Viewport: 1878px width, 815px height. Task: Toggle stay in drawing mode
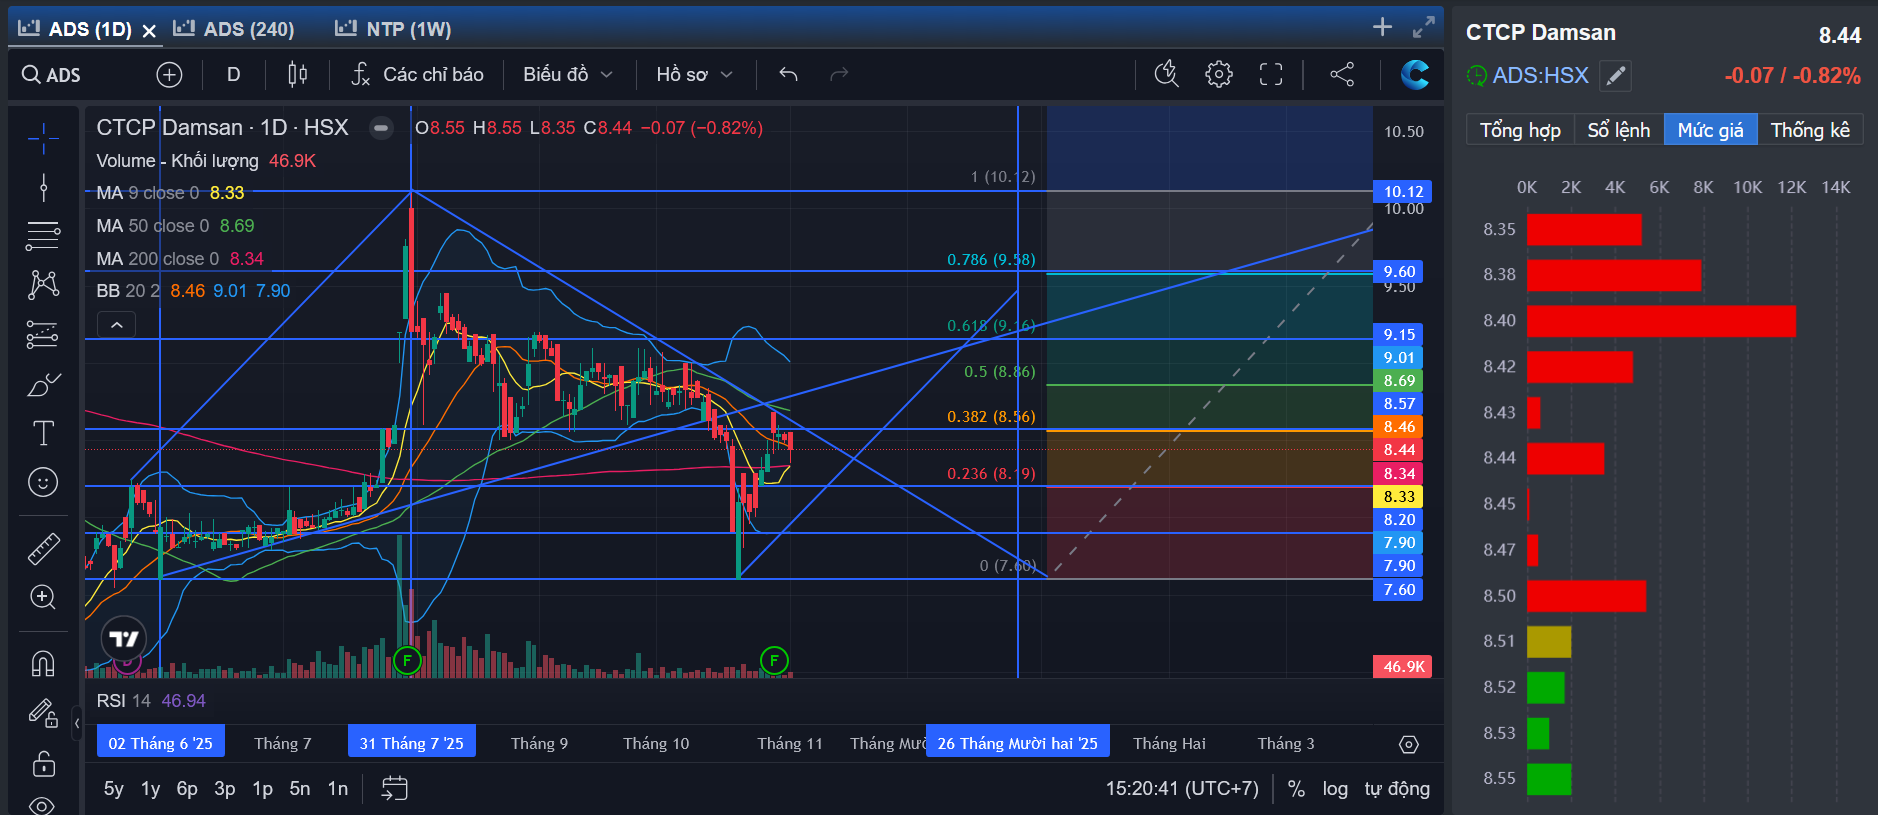pyautogui.click(x=43, y=713)
